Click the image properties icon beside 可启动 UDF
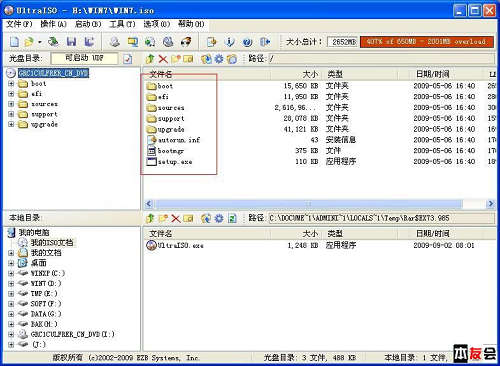Screen dimensions: 500x366 pos(128,59)
